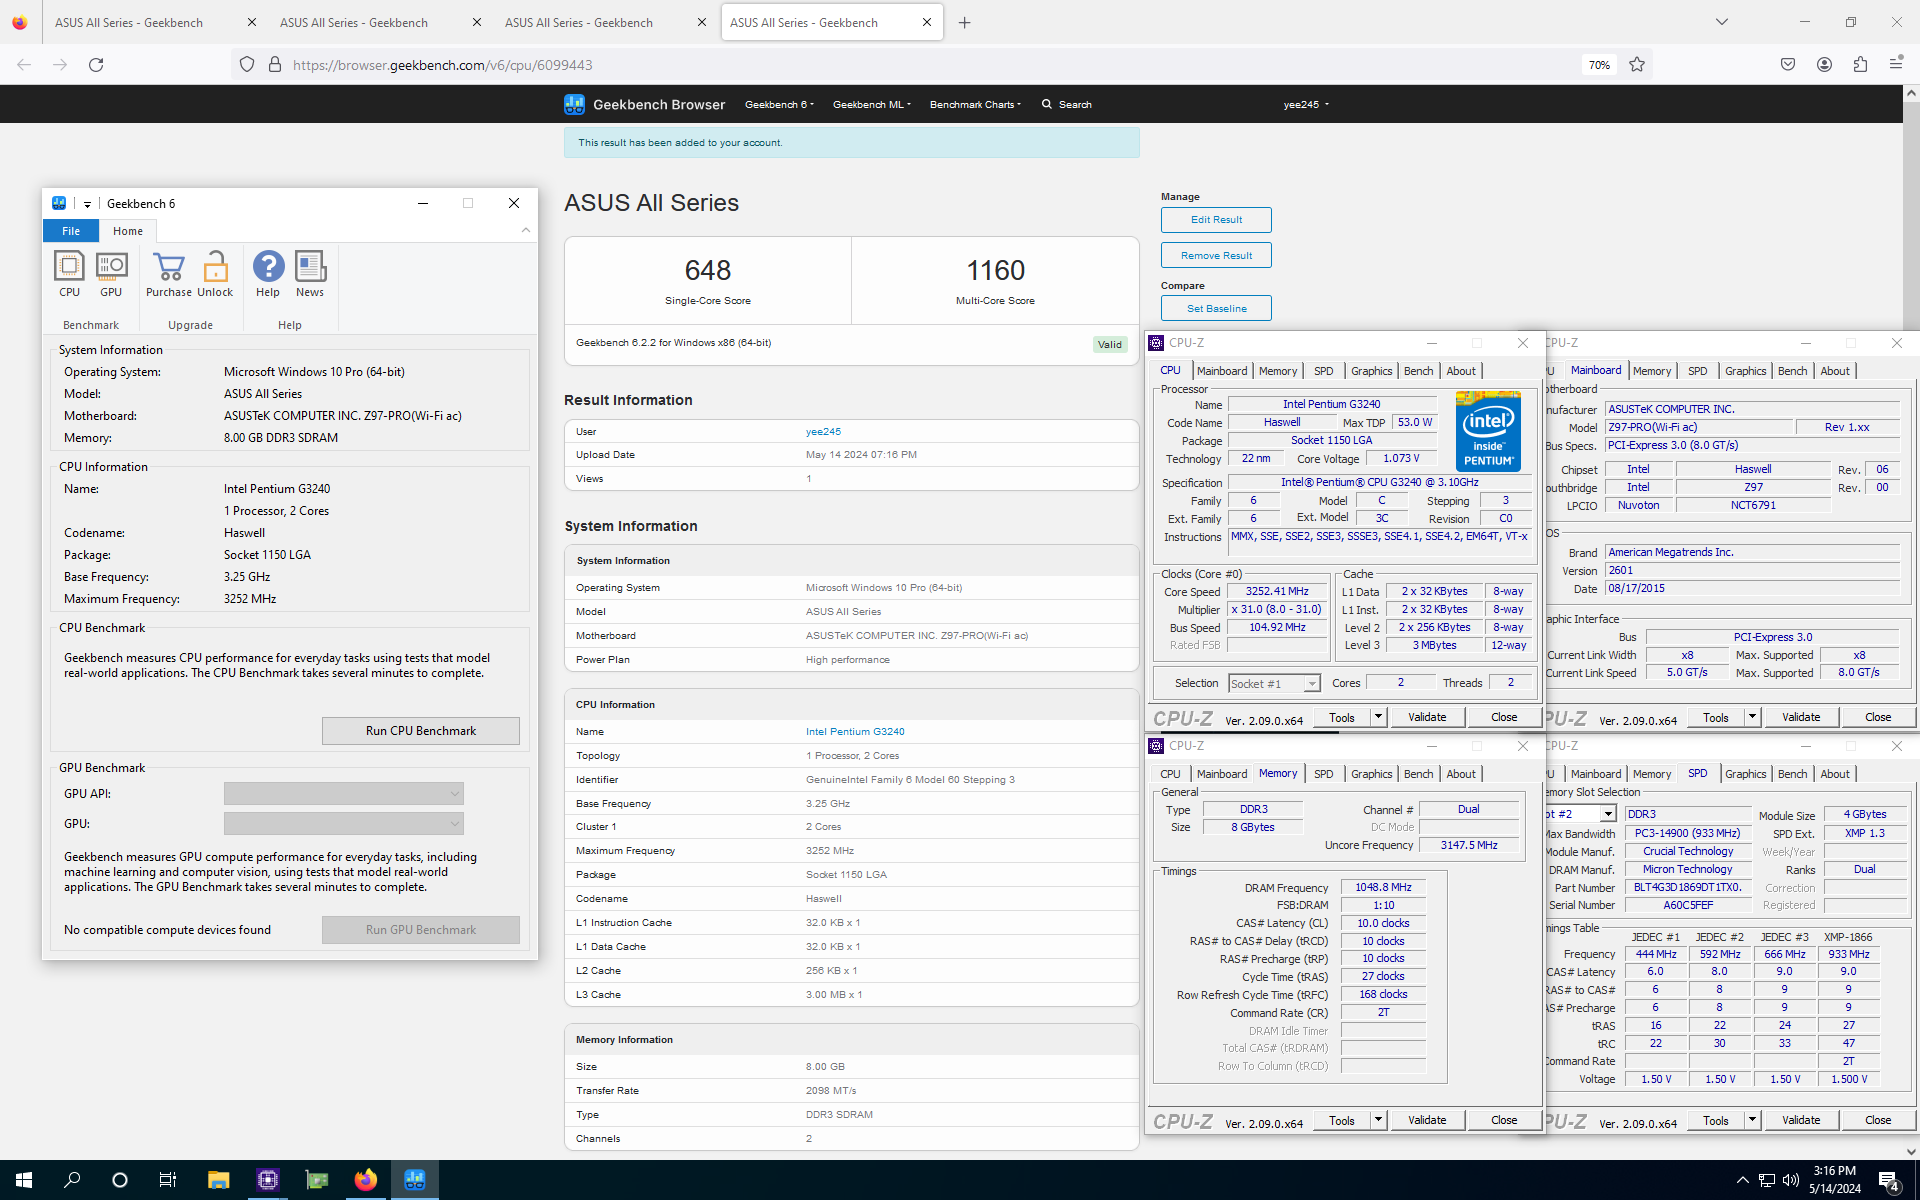Open the News icon in Geekbench ribbon
Screen dimensions: 1920x1200
pyautogui.click(x=310, y=274)
